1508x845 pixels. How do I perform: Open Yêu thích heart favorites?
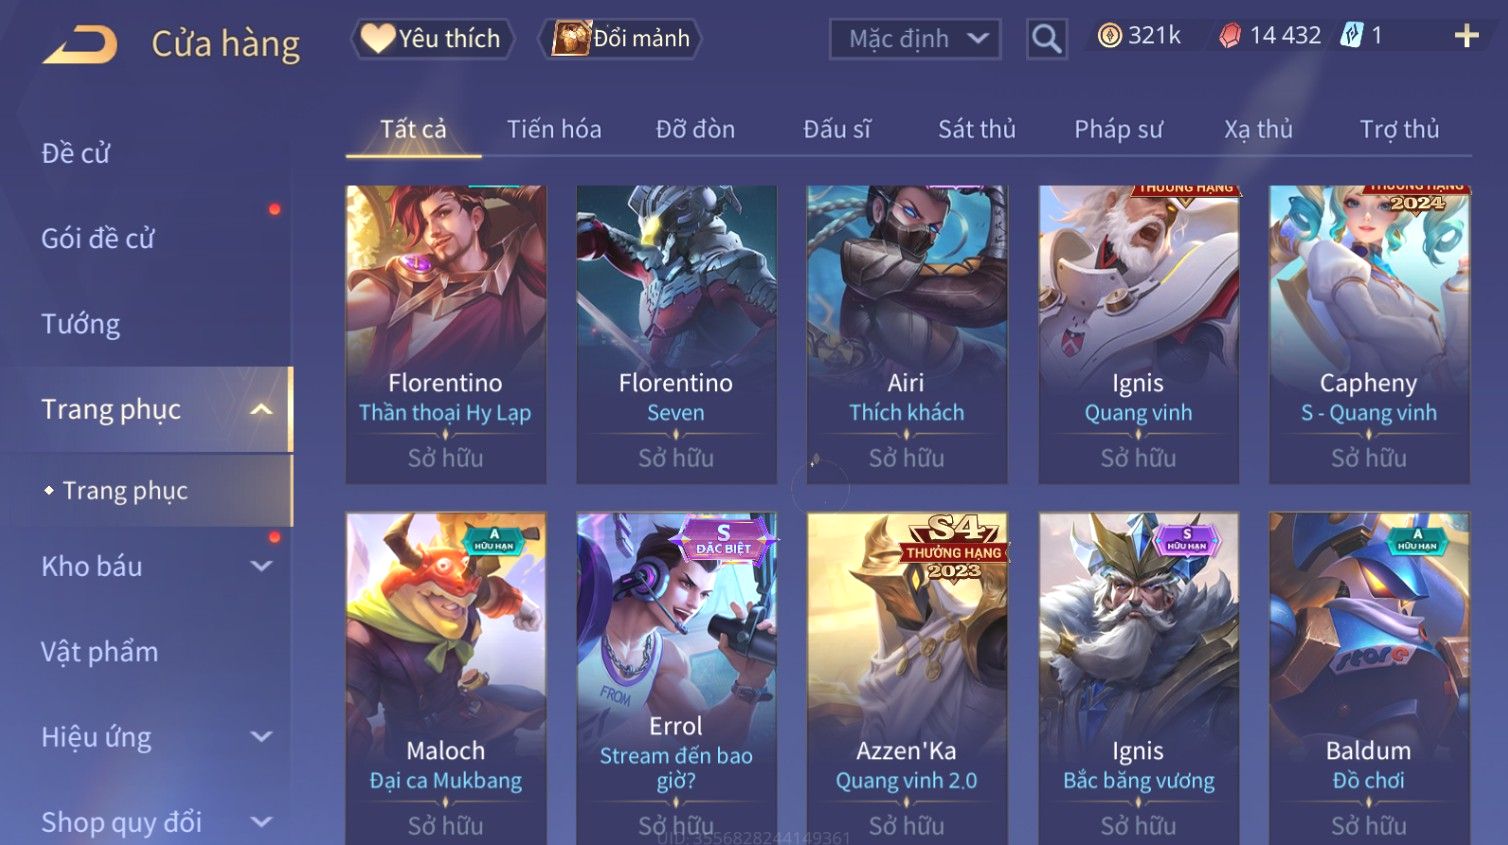coord(431,39)
